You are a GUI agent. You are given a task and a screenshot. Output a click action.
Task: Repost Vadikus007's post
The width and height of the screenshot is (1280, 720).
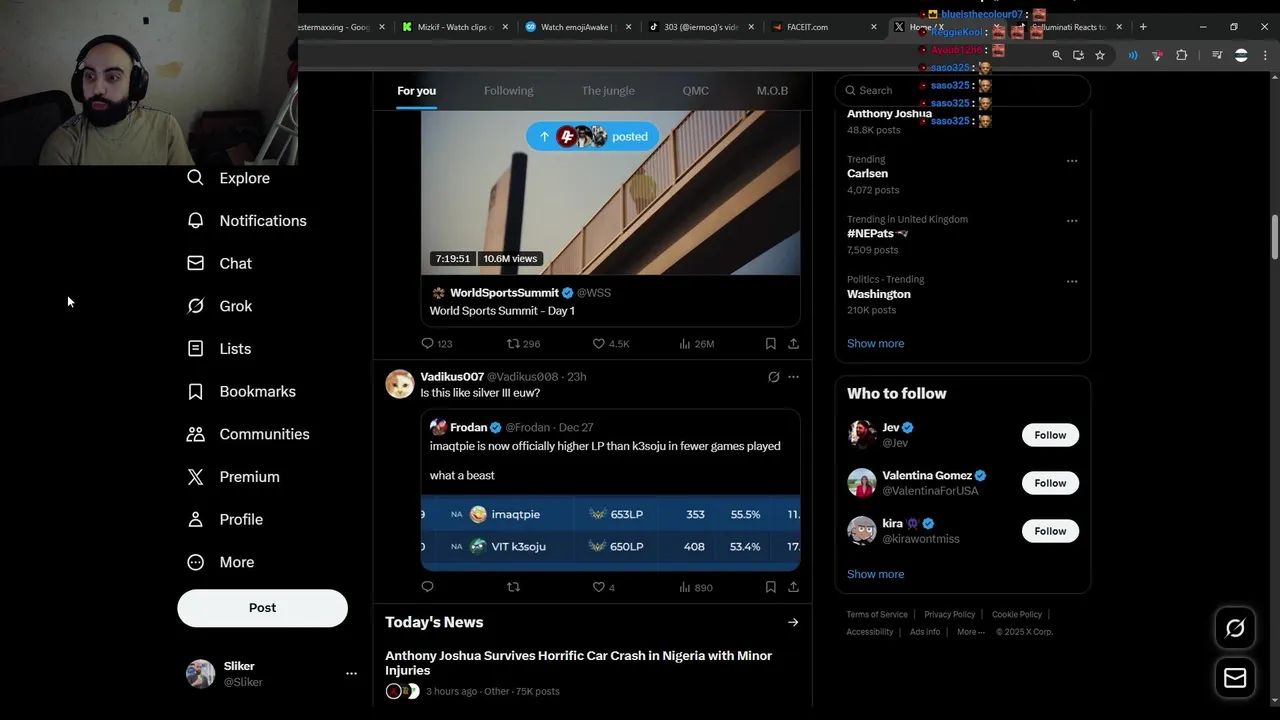click(513, 587)
